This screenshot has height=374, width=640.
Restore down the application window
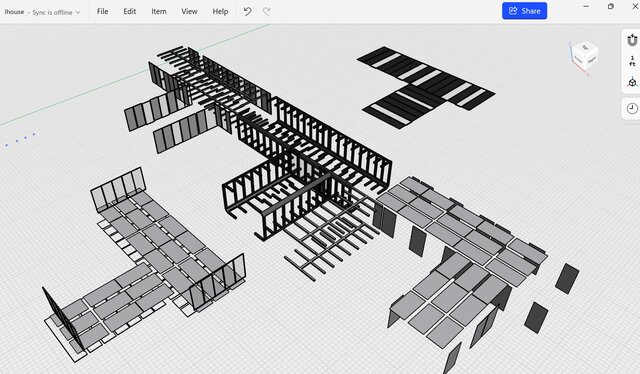(611, 7)
